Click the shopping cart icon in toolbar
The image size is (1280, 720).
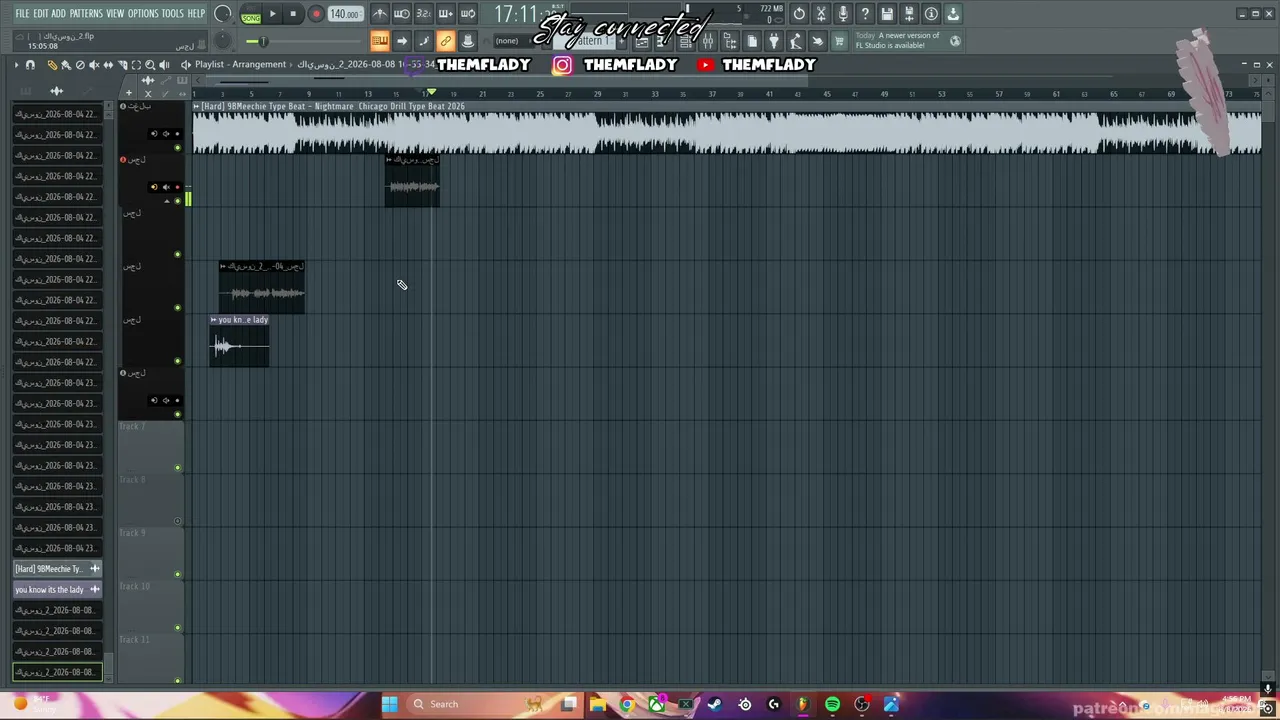click(840, 41)
